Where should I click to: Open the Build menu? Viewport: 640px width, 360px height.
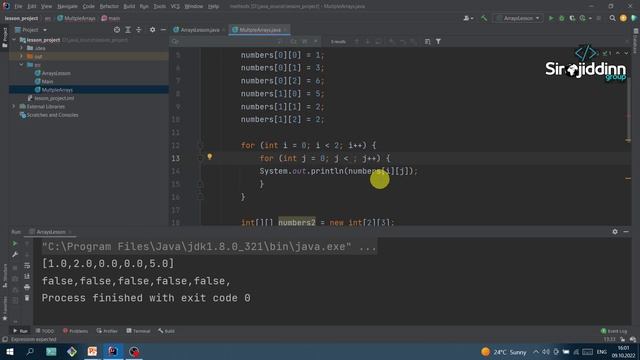pyautogui.click(x=129, y=6)
